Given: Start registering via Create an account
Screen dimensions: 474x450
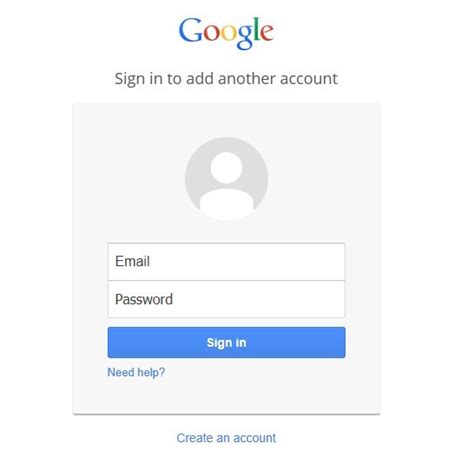Looking at the screenshot, I should (226, 438).
